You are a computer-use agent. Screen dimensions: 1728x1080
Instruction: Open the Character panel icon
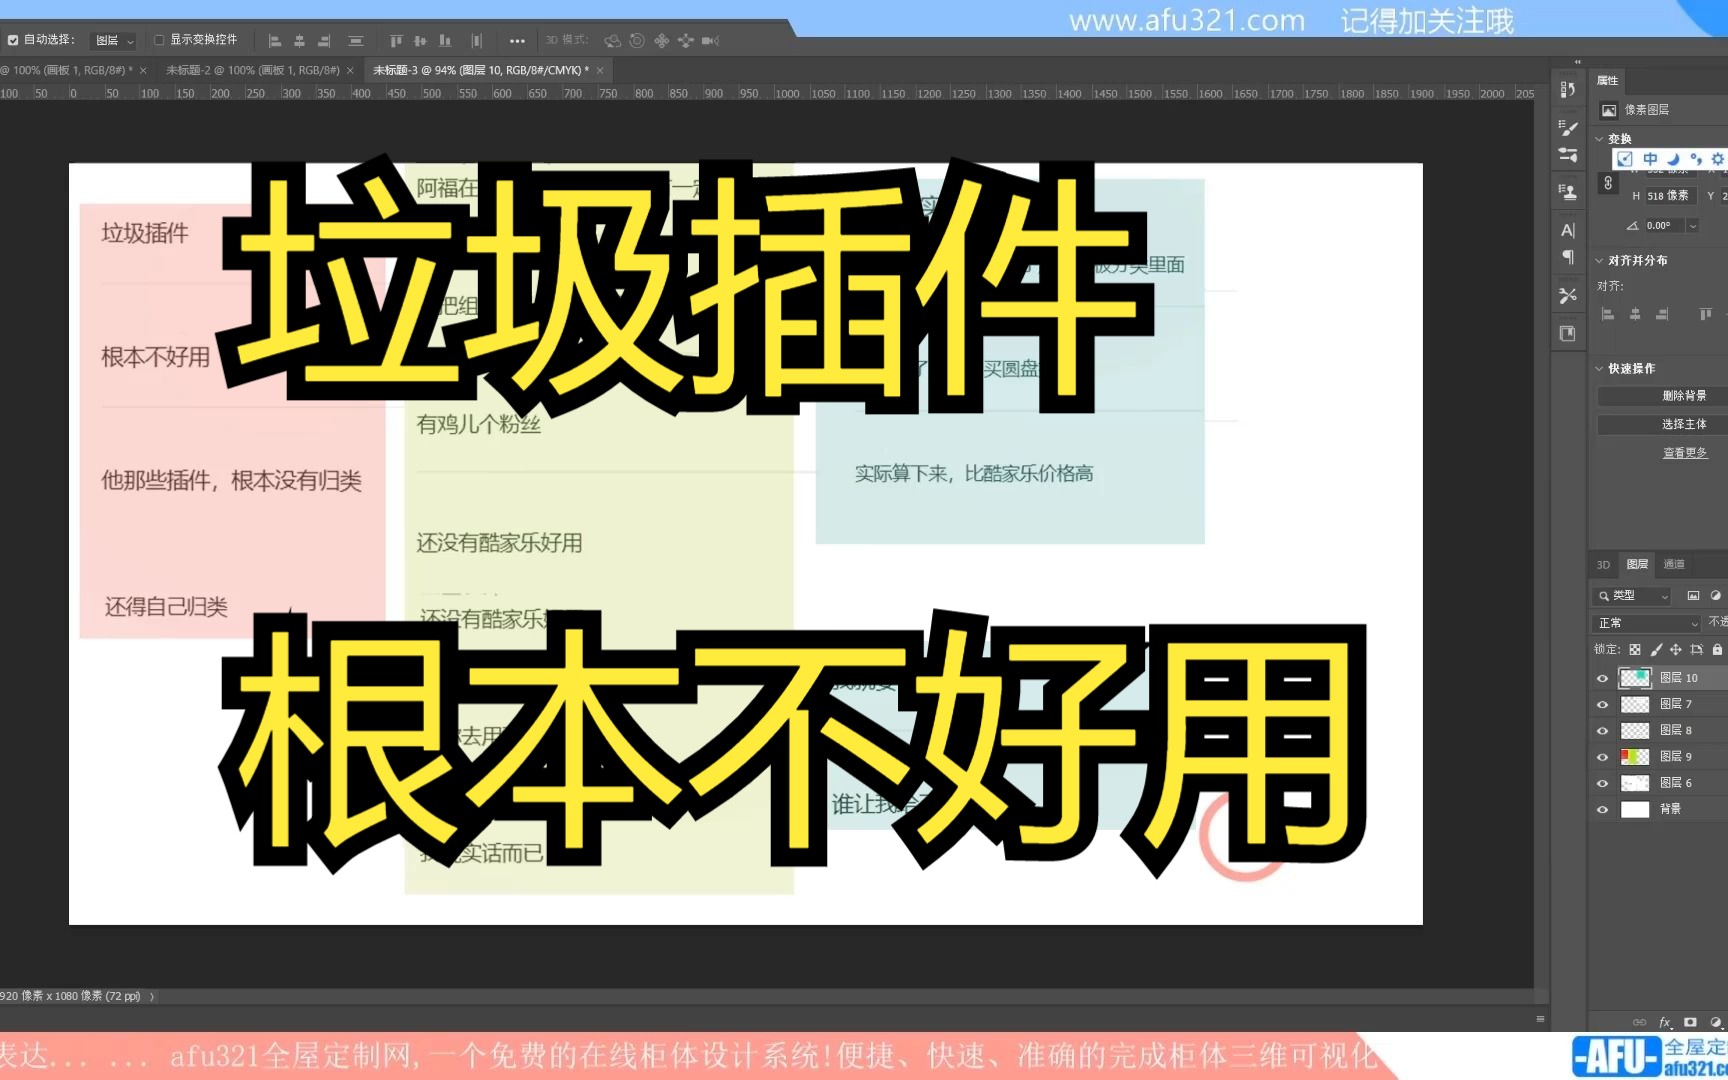(1567, 230)
